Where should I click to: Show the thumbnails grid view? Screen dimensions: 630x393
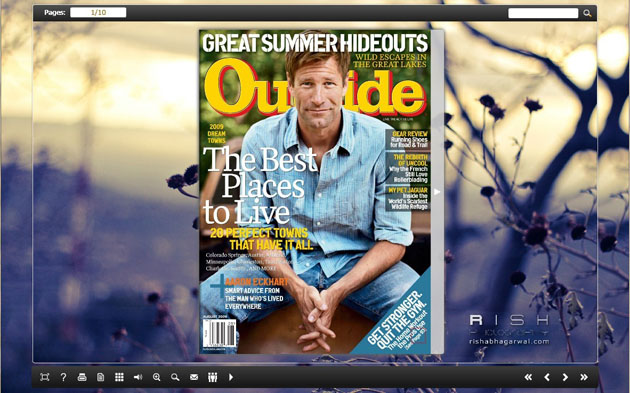(x=119, y=377)
